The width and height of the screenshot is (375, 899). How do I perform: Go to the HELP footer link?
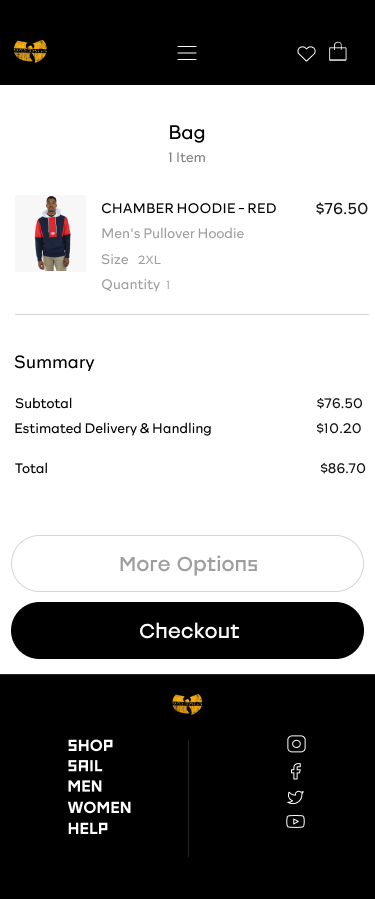click(88, 828)
